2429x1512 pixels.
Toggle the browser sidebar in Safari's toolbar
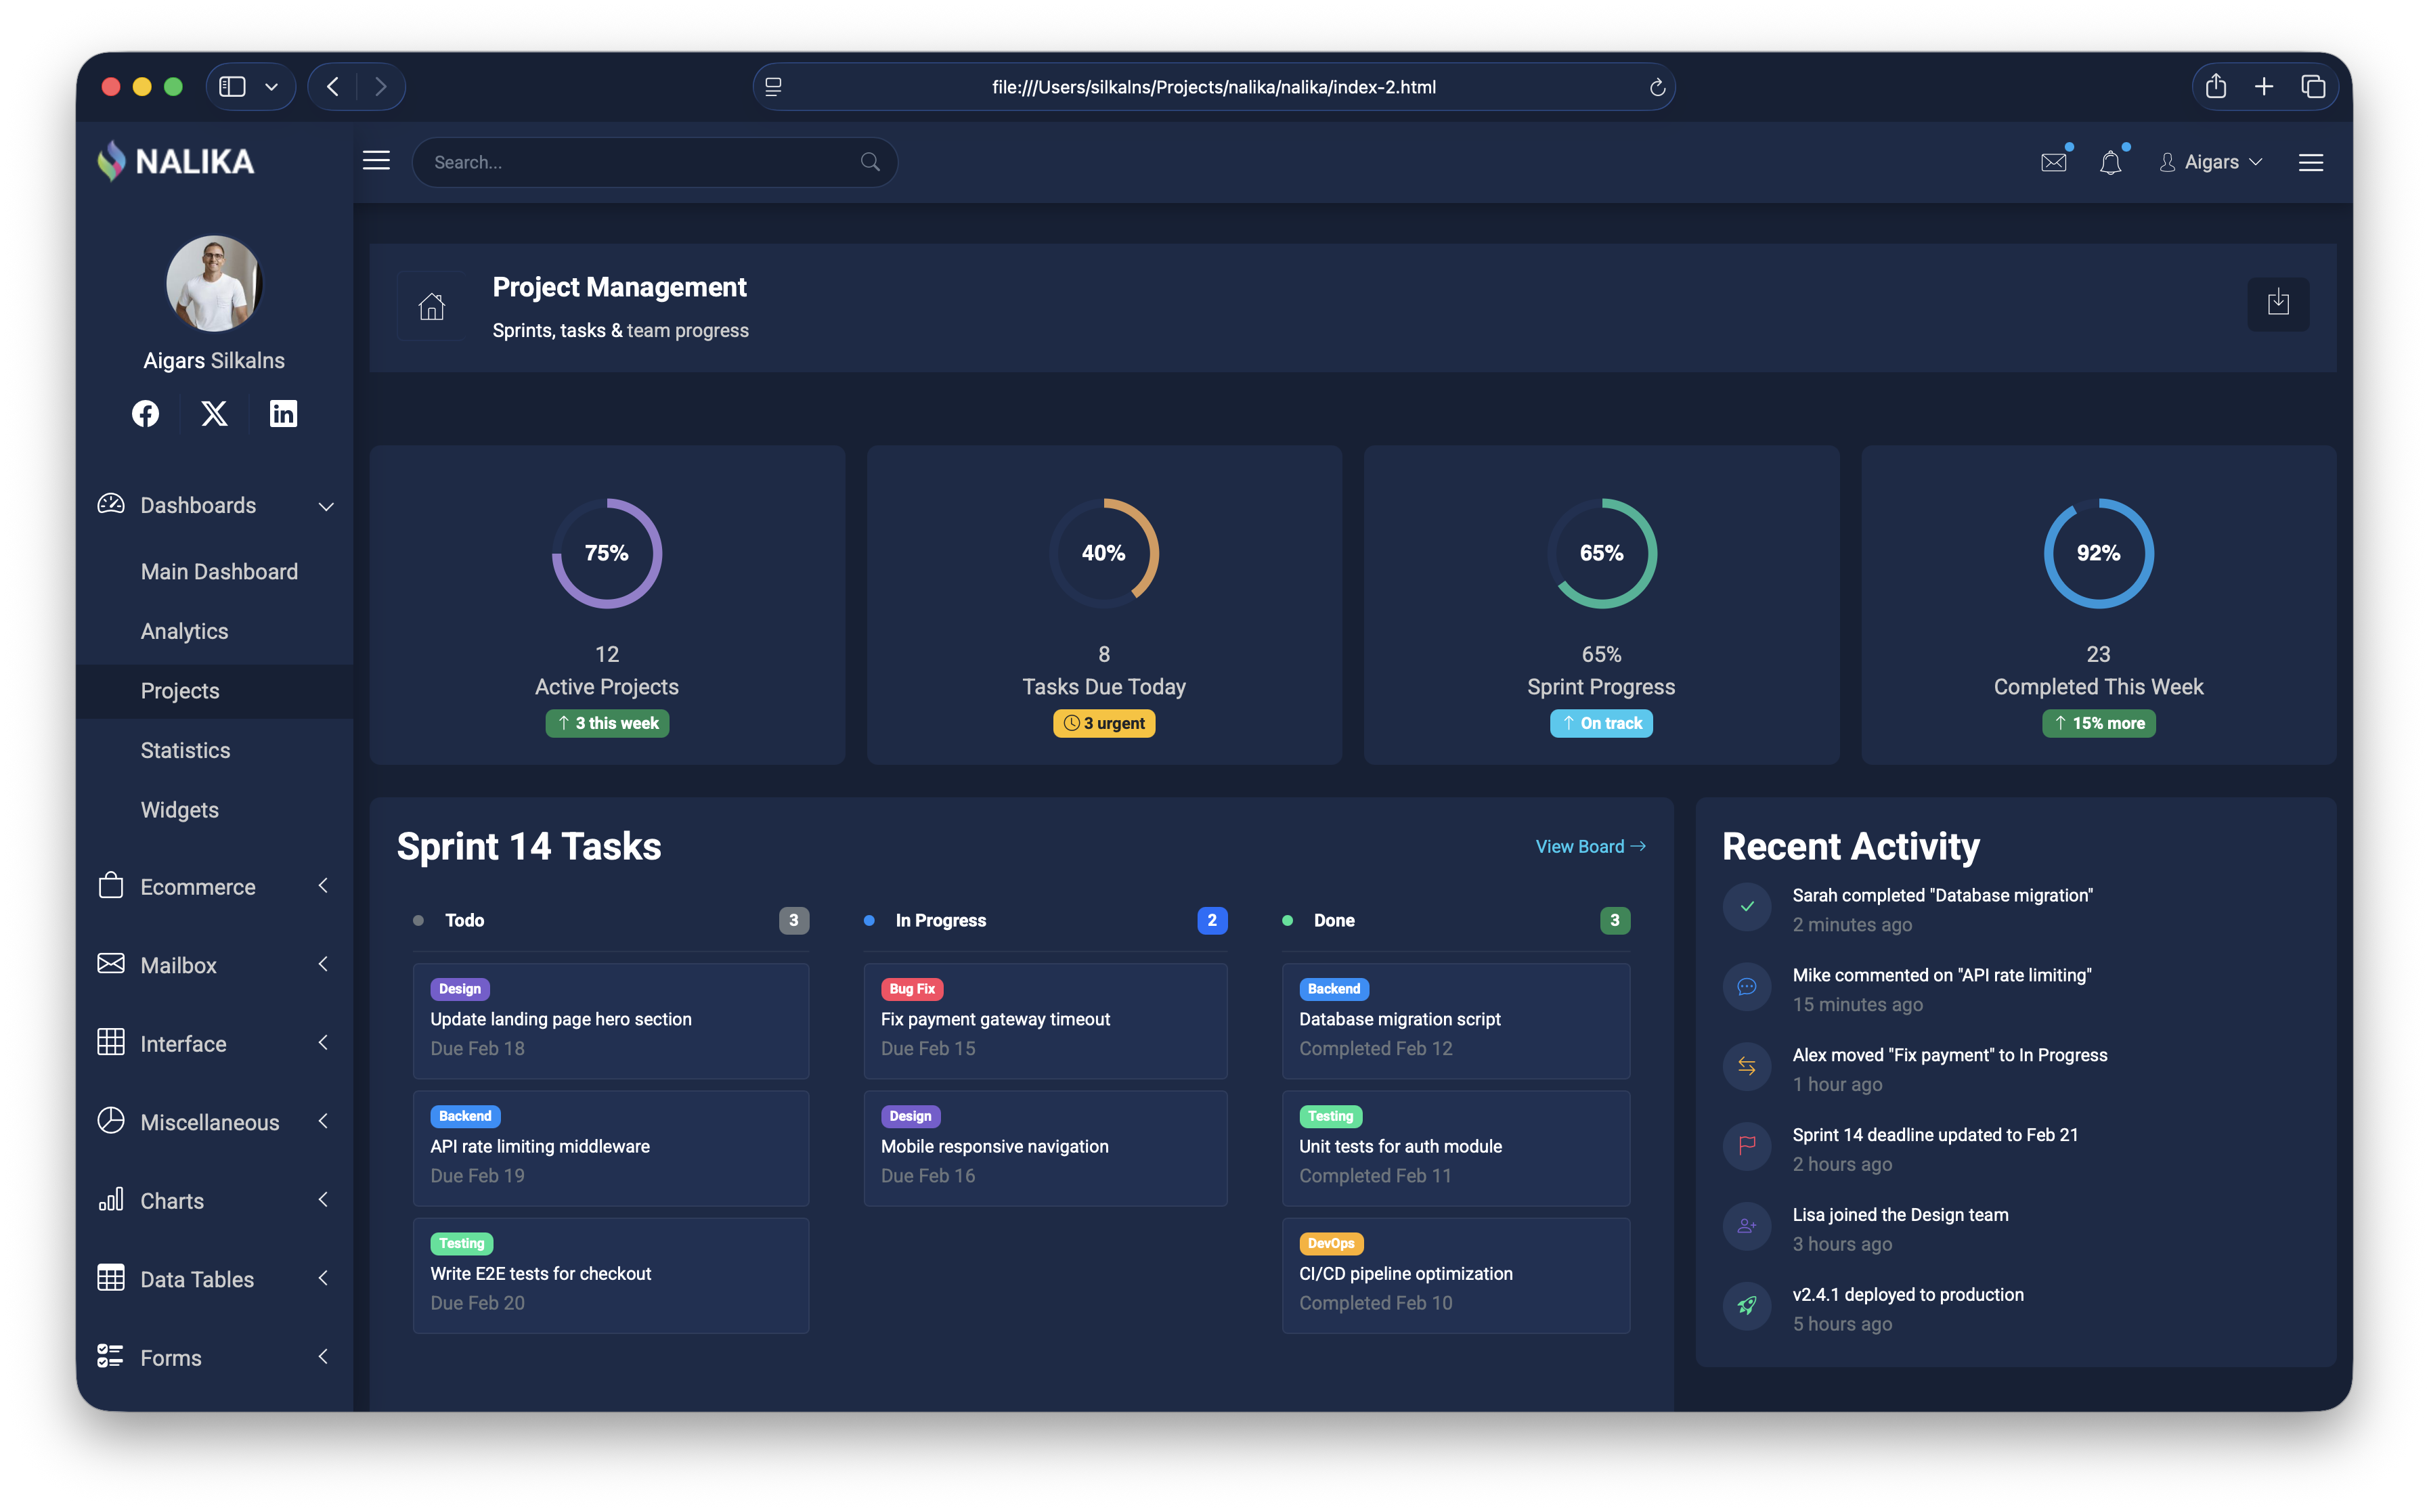point(232,86)
